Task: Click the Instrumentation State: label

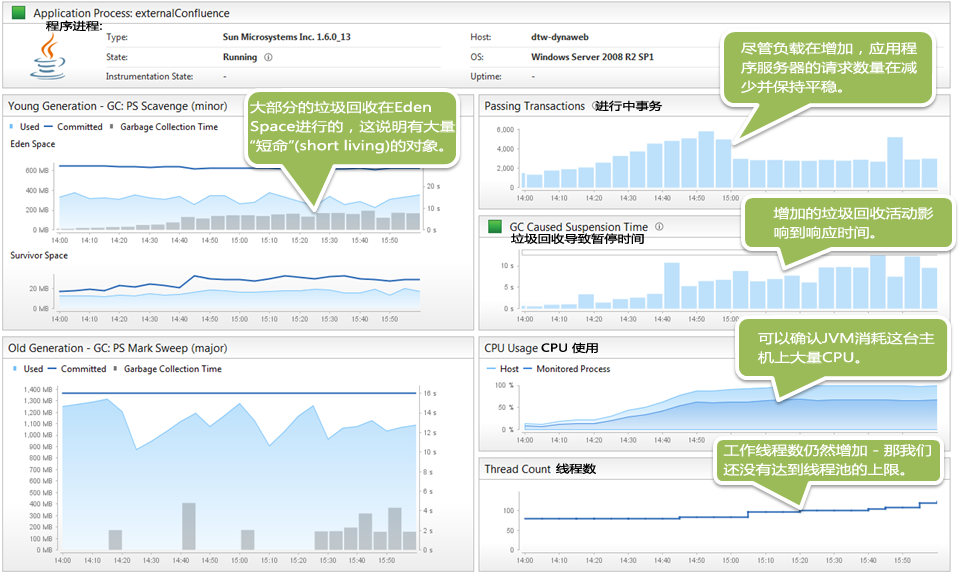Action: click(x=150, y=77)
